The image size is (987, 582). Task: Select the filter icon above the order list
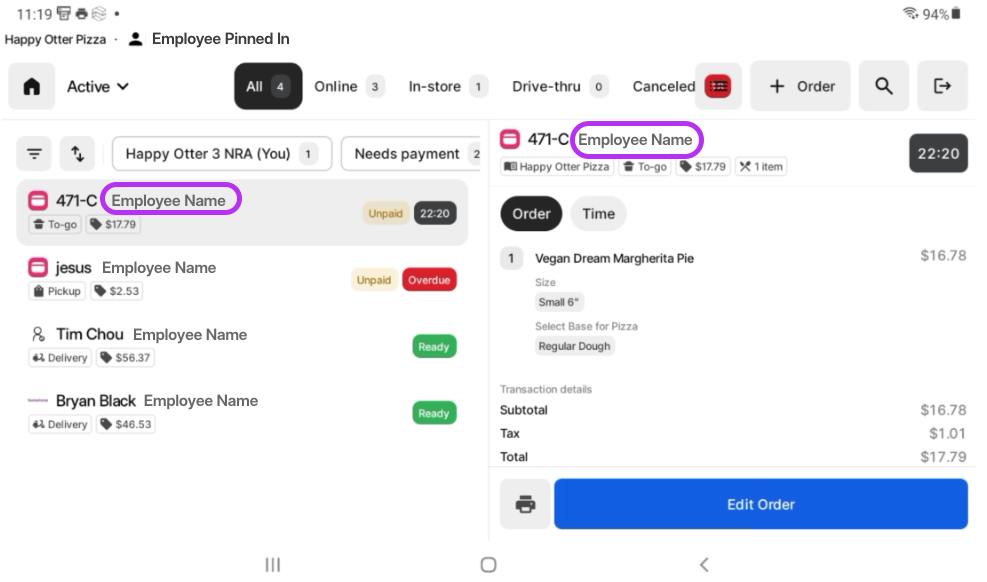(x=34, y=153)
